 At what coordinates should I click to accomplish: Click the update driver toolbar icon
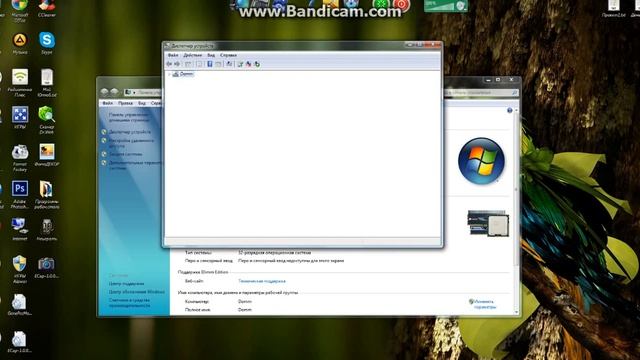pos(240,64)
